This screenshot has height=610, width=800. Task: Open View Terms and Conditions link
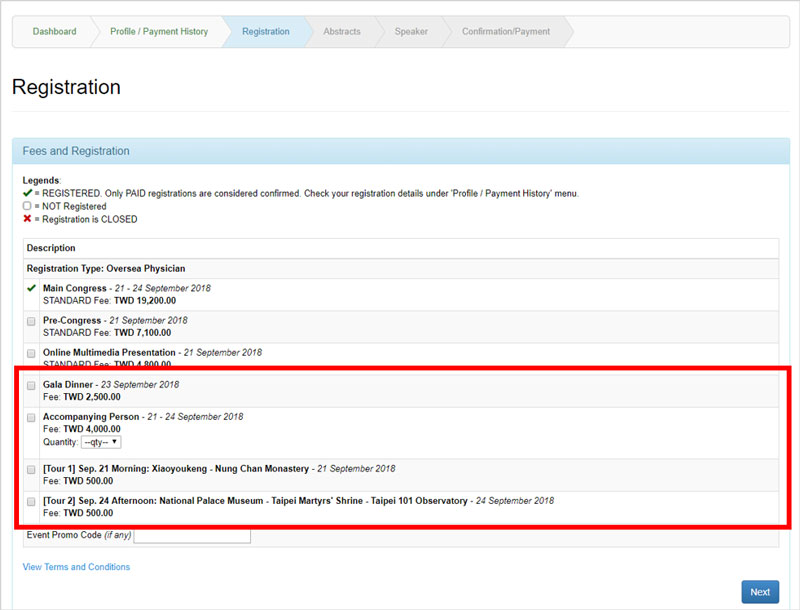(x=76, y=567)
